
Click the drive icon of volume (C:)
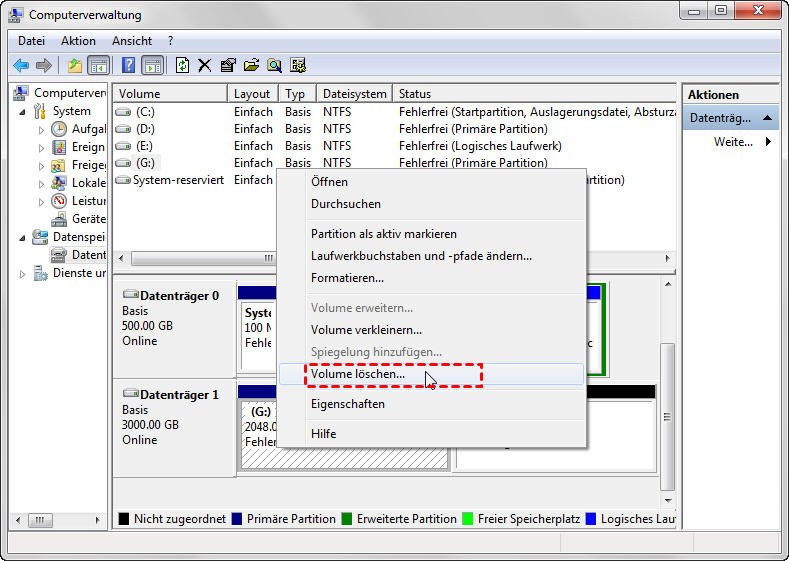(x=123, y=112)
